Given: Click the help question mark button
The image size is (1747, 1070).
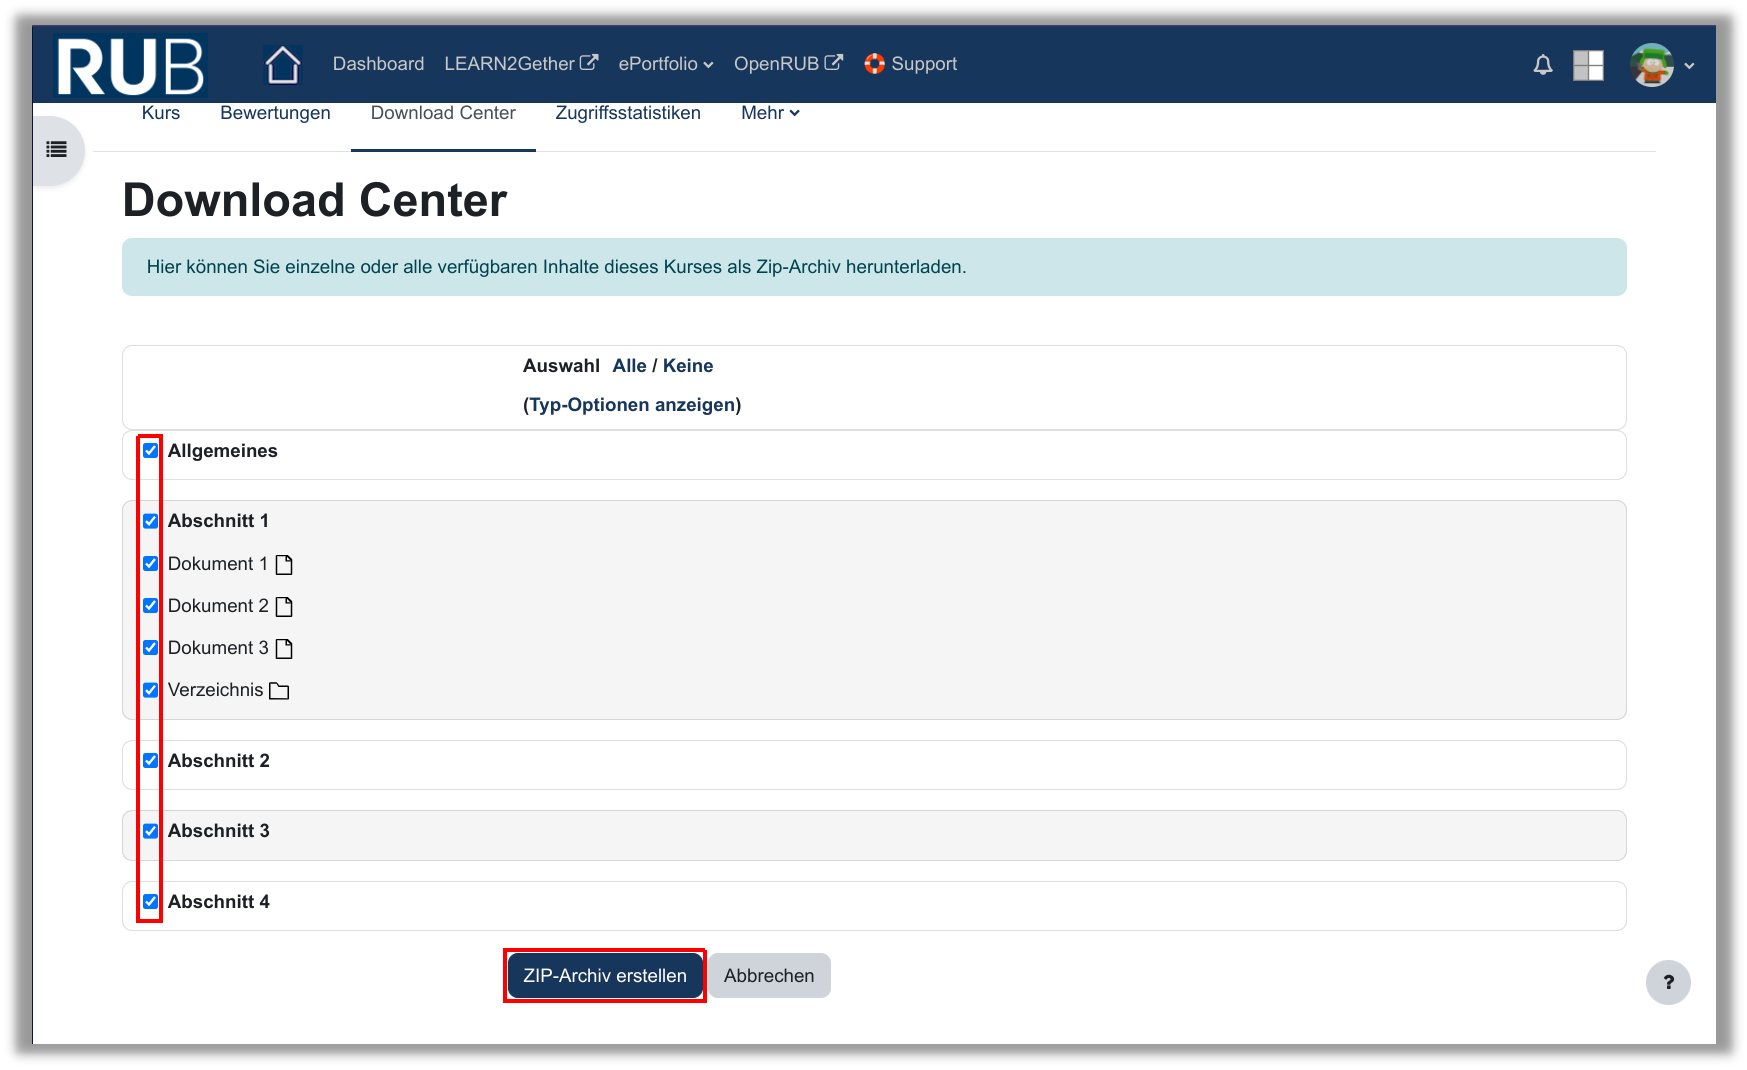Looking at the screenshot, I should click(x=1668, y=982).
